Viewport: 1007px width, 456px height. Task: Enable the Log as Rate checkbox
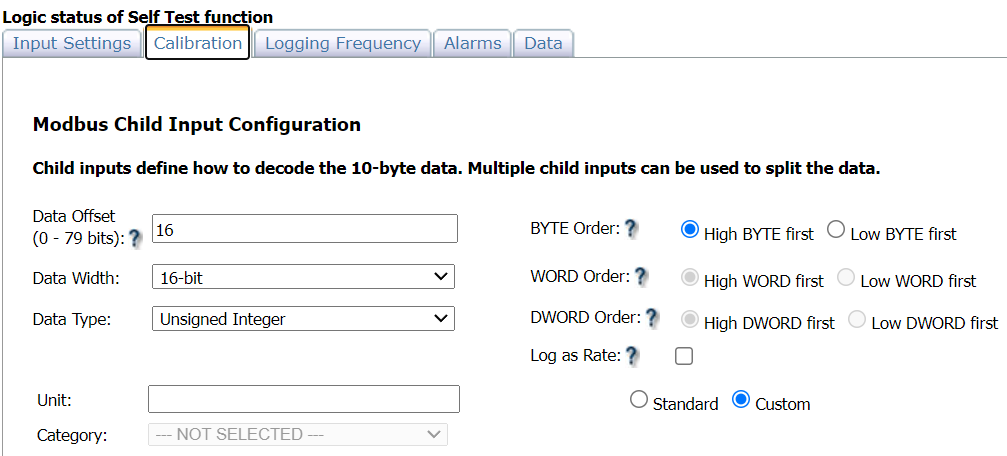(684, 355)
